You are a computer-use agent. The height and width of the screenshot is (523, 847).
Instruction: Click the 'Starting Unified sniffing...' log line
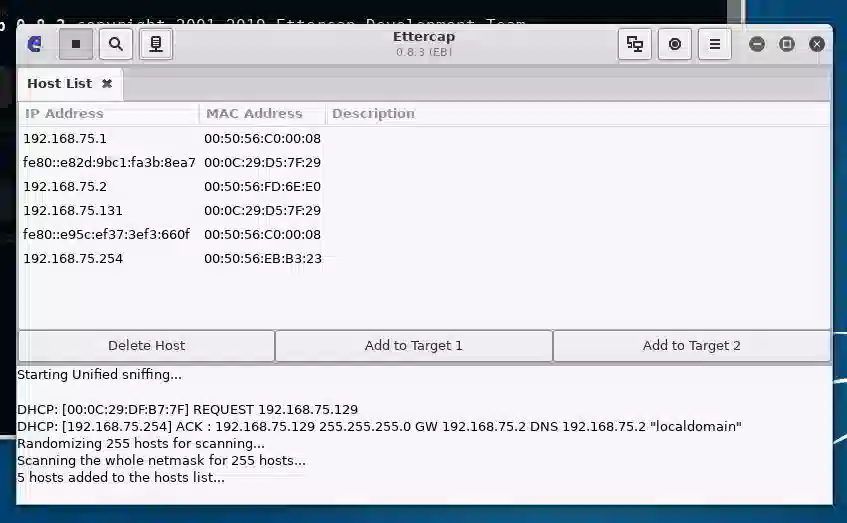[x=99, y=374]
